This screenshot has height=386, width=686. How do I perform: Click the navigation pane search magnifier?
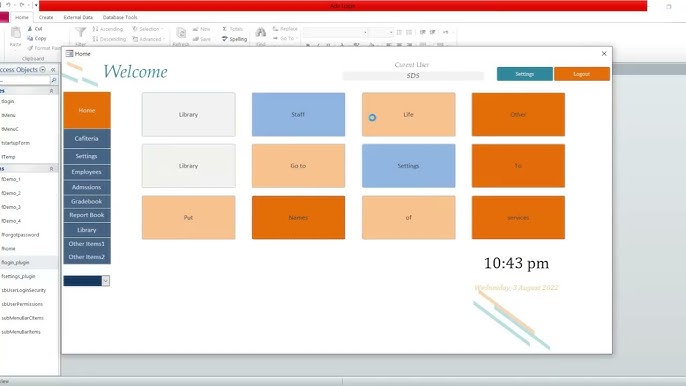tap(54, 81)
